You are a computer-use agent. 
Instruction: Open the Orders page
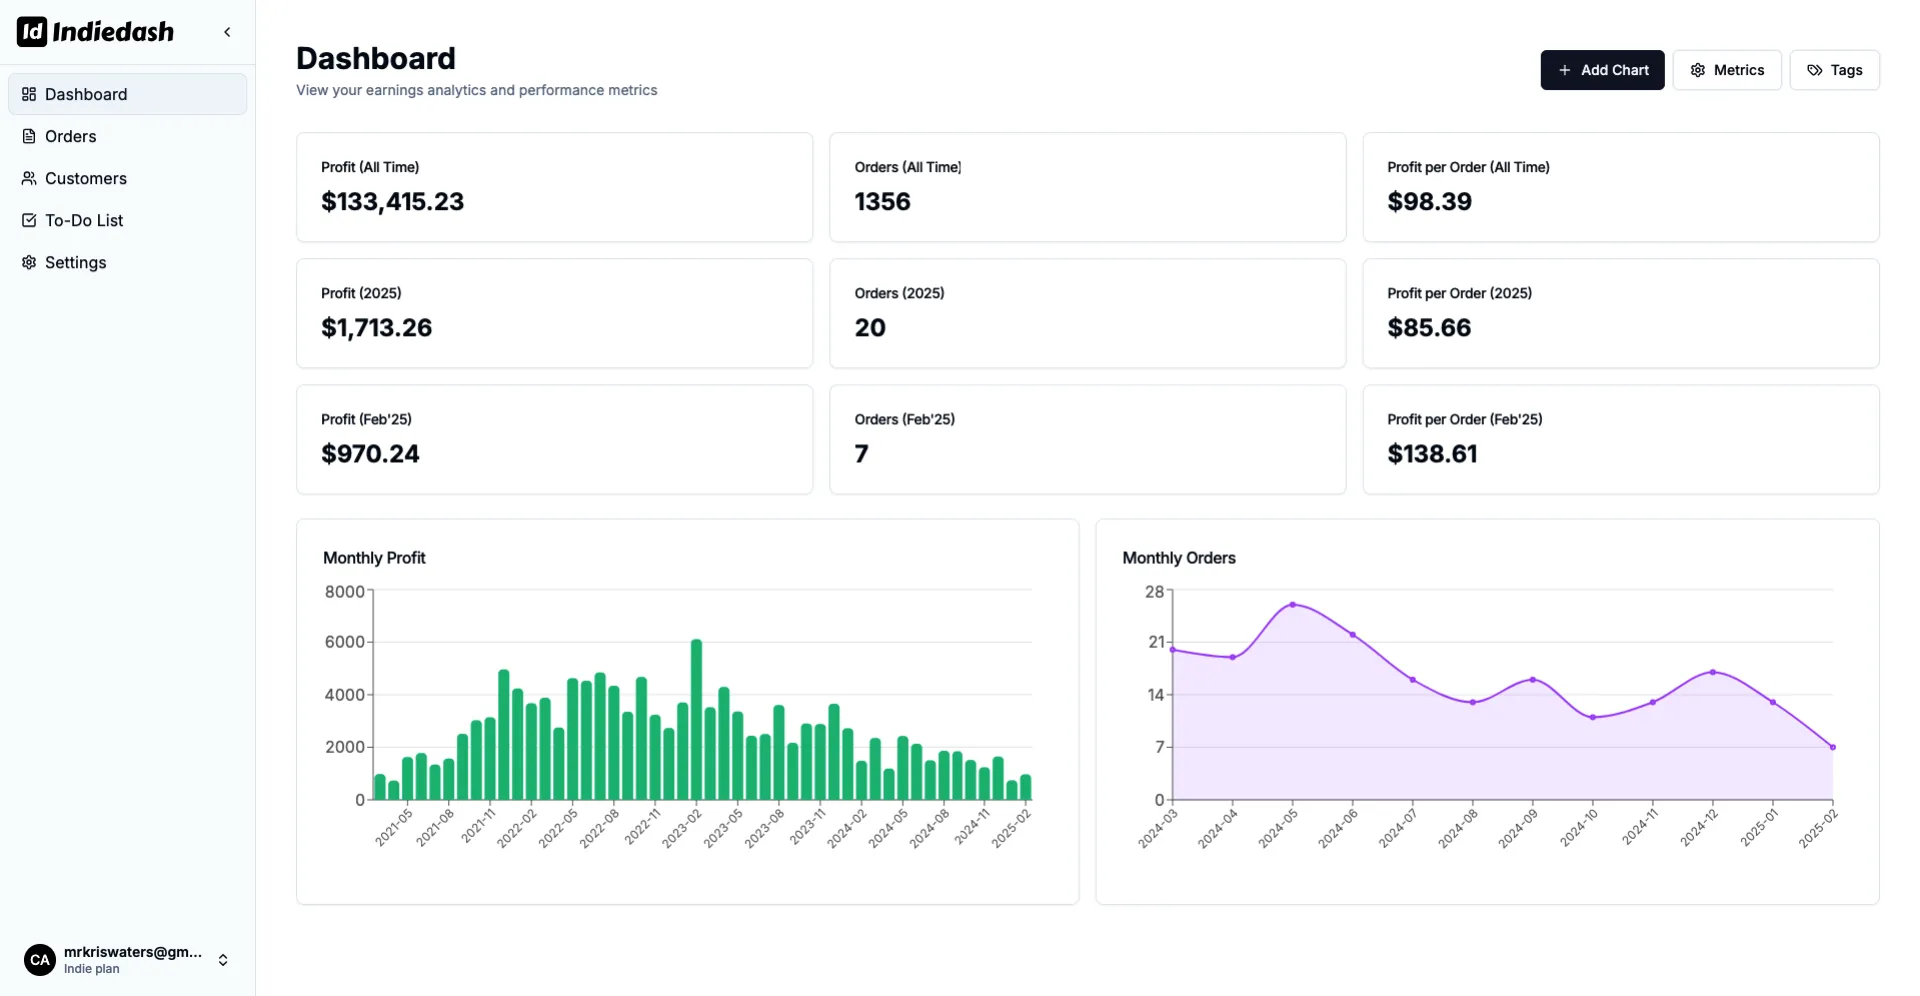pos(71,136)
